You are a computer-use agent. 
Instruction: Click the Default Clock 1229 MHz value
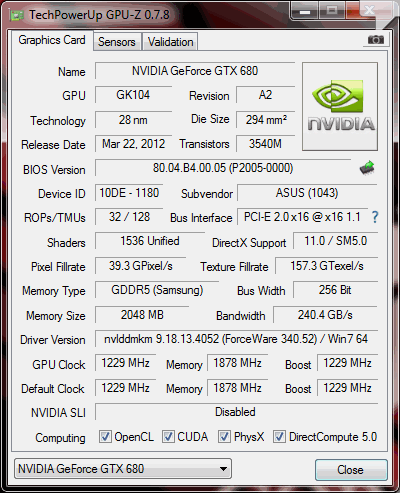click(125, 388)
